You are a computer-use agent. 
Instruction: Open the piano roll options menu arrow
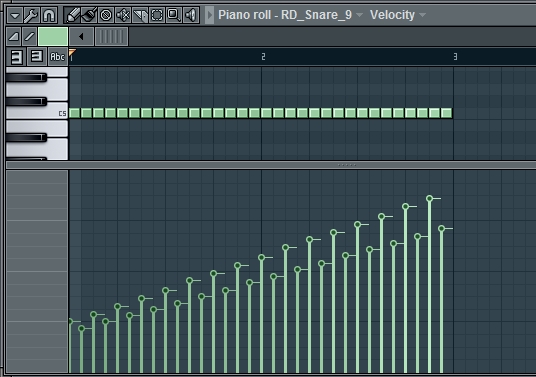[x=15, y=15]
